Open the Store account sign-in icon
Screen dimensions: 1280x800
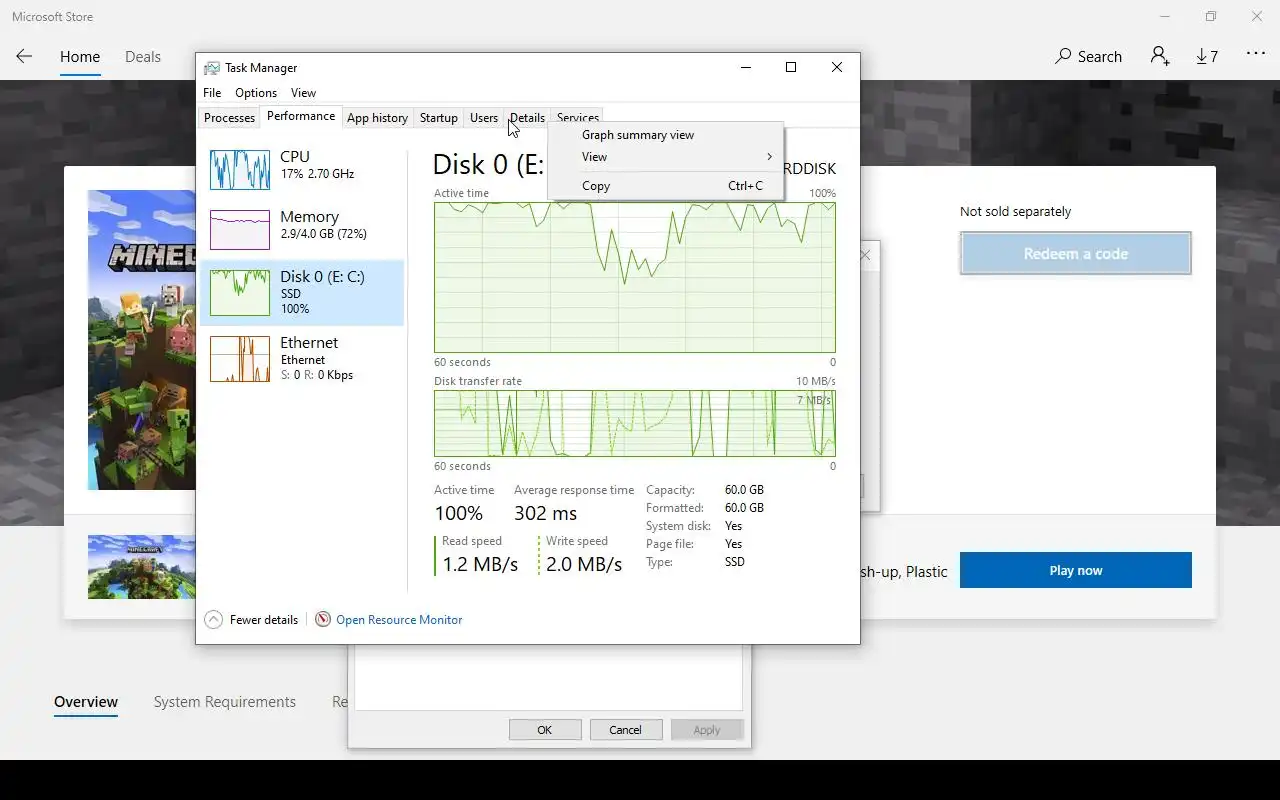pos(1160,56)
